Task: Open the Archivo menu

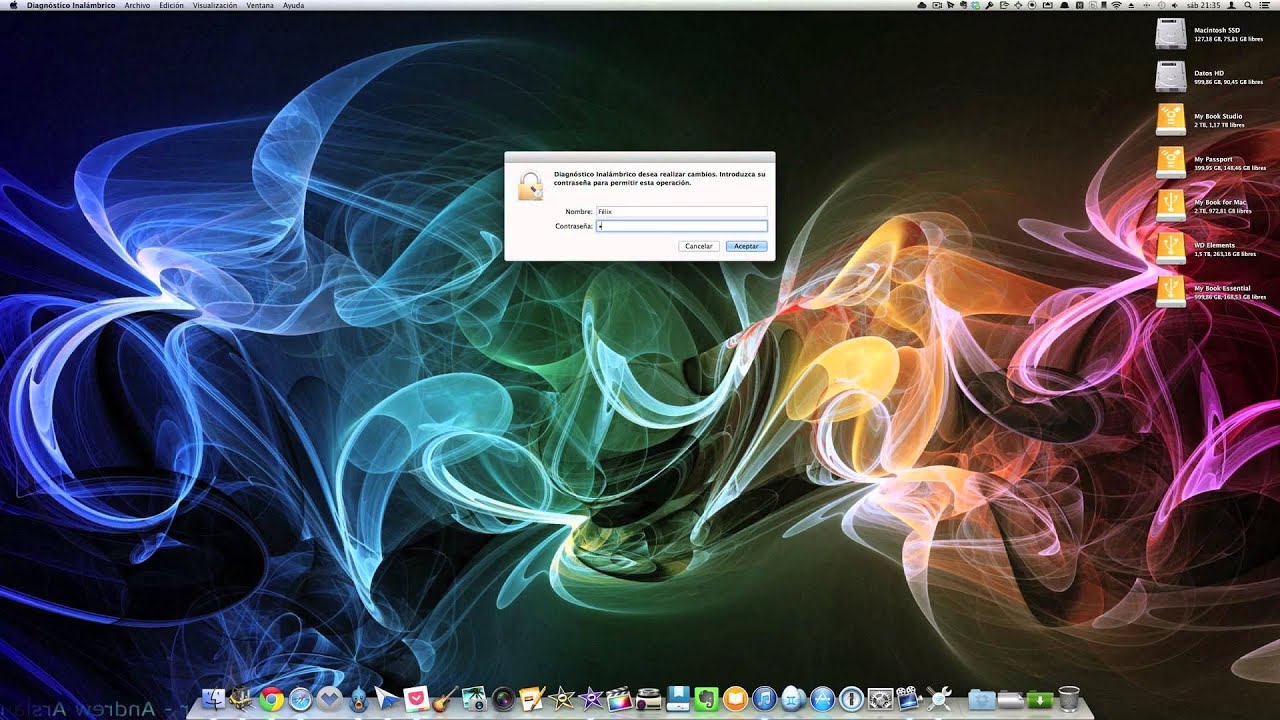Action: point(137,5)
